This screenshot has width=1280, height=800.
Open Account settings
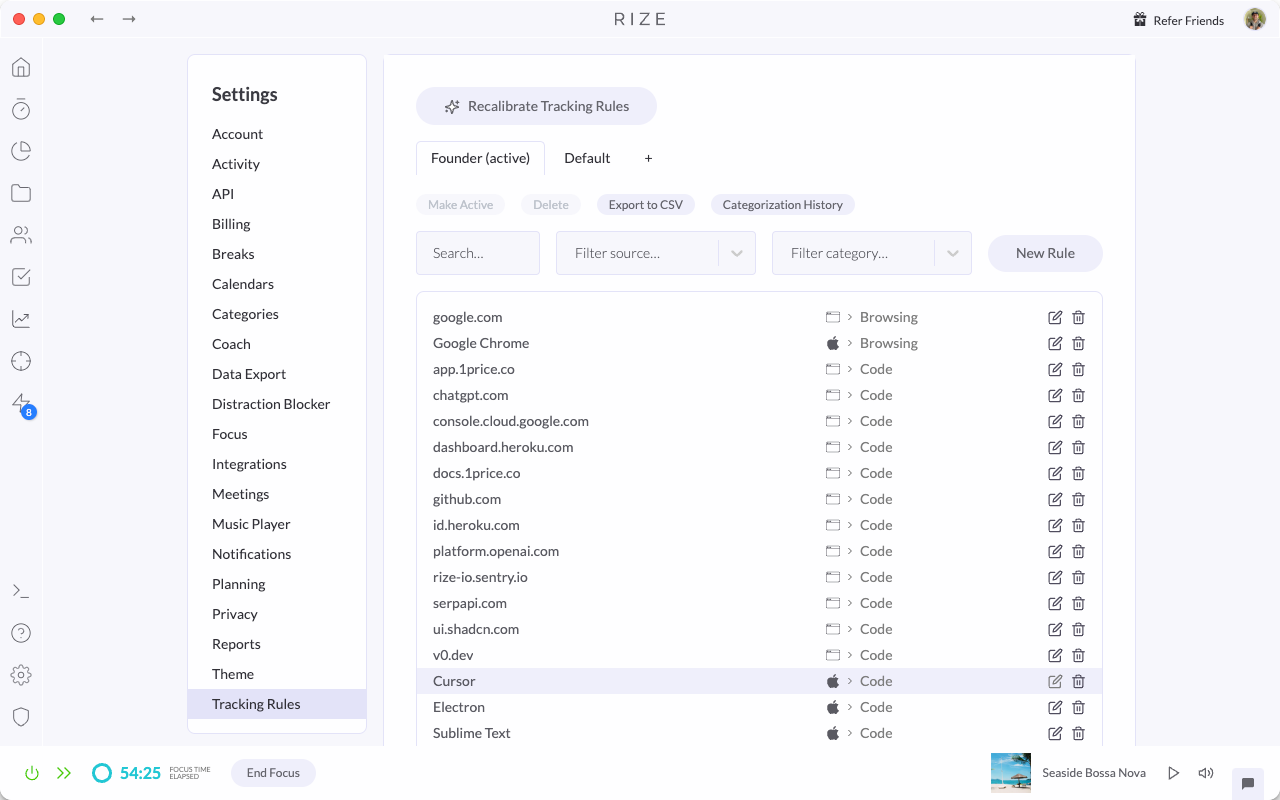(237, 134)
